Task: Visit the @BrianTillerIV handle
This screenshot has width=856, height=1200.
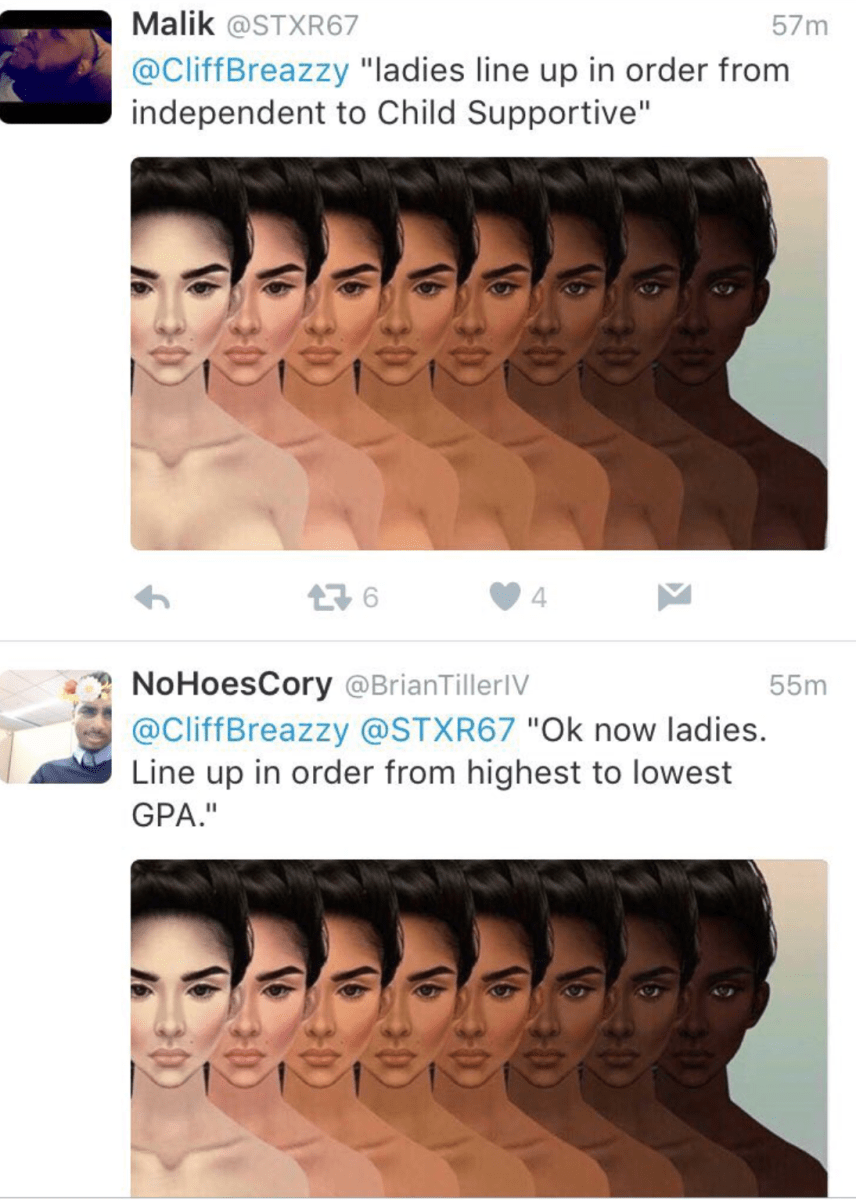Action: (x=436, y=686)
